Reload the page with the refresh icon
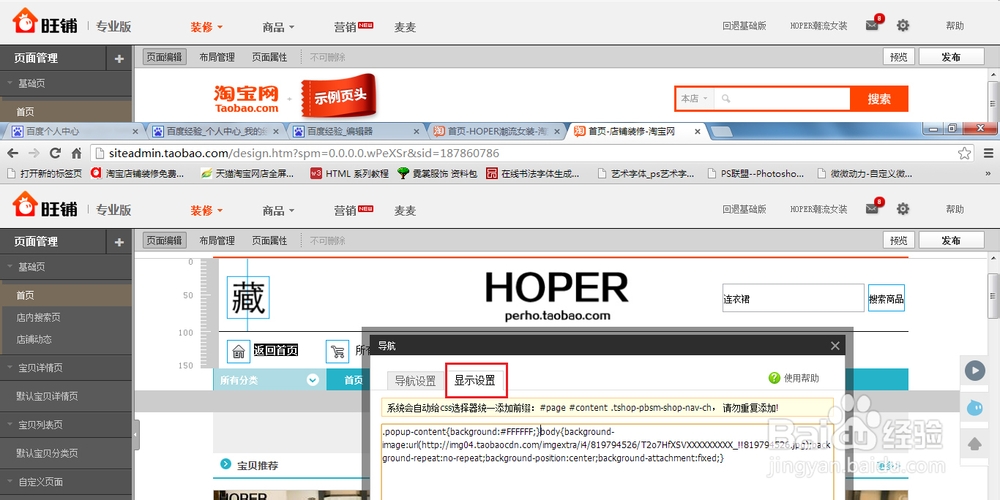Screen dimensions: 1000x500 (55, 153)
